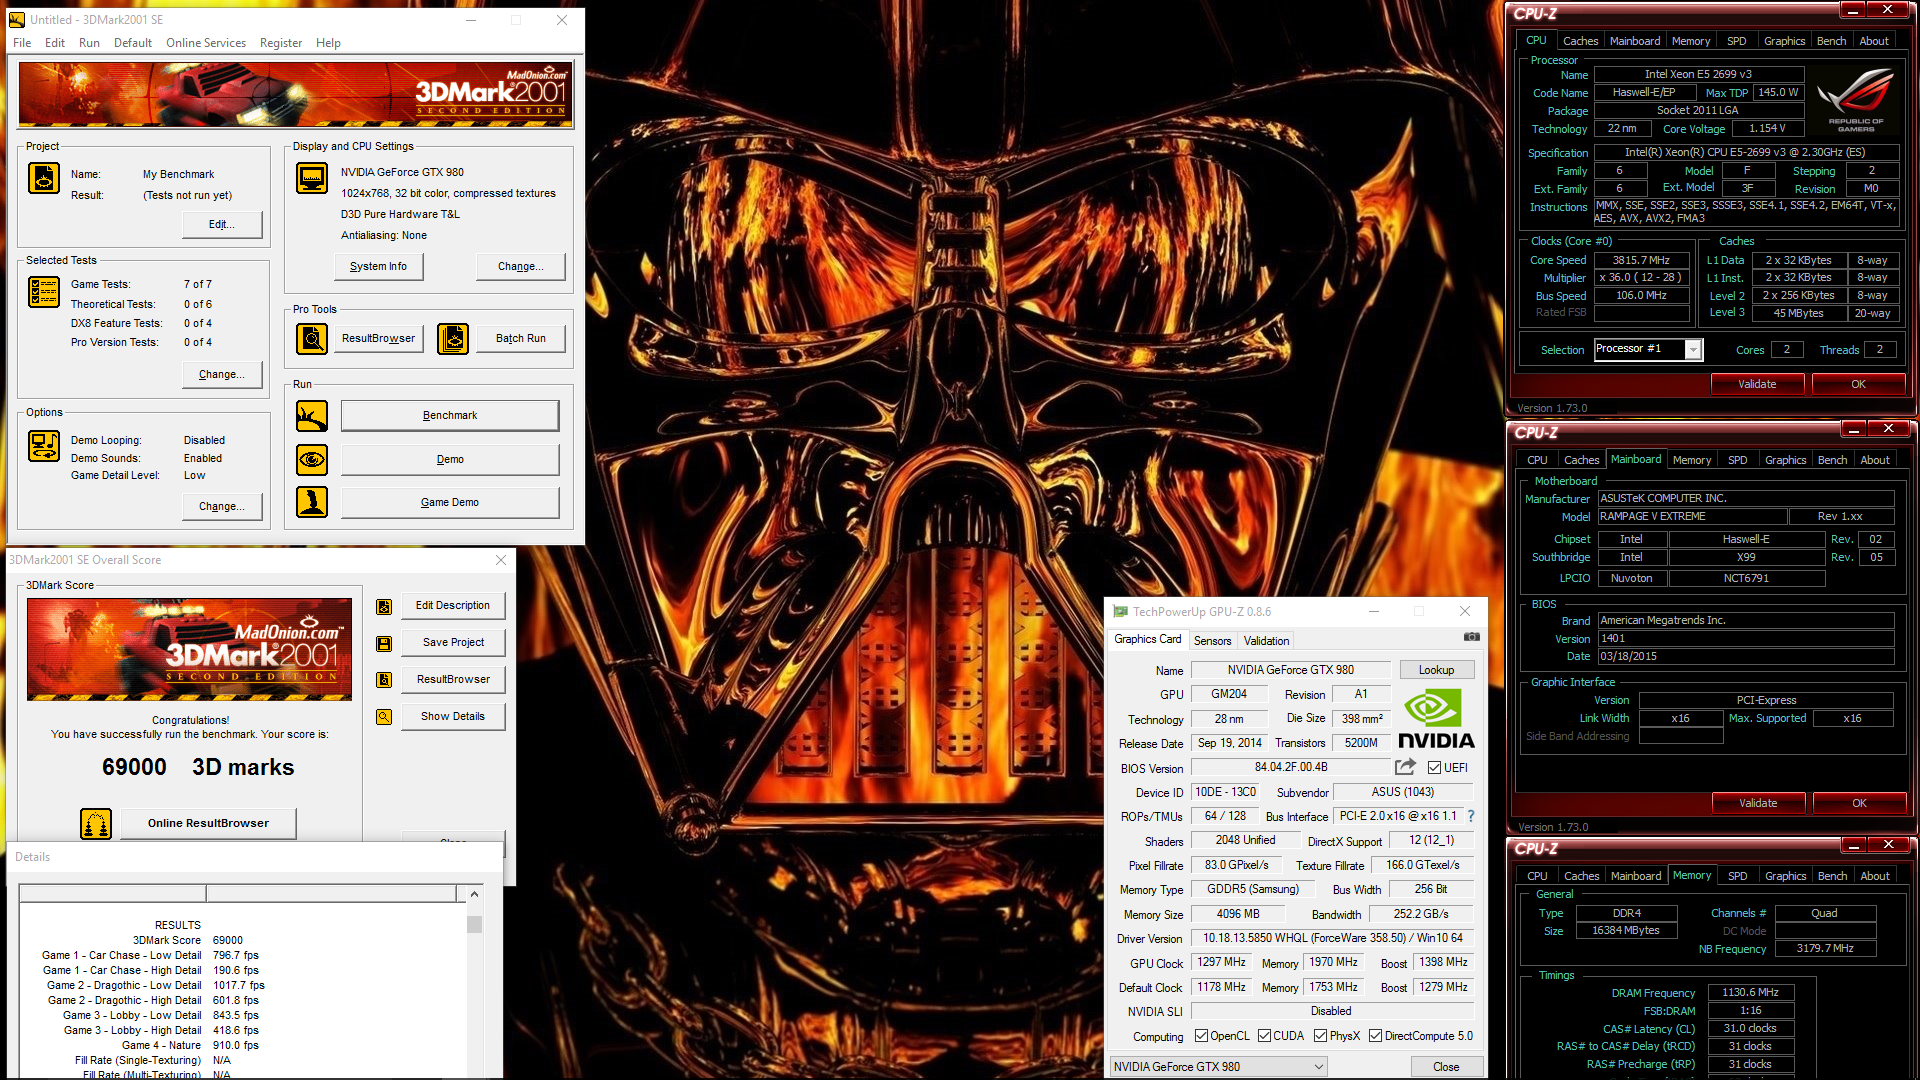
Task: Click the Edit Description icon in score window
Action: [384, 606]
